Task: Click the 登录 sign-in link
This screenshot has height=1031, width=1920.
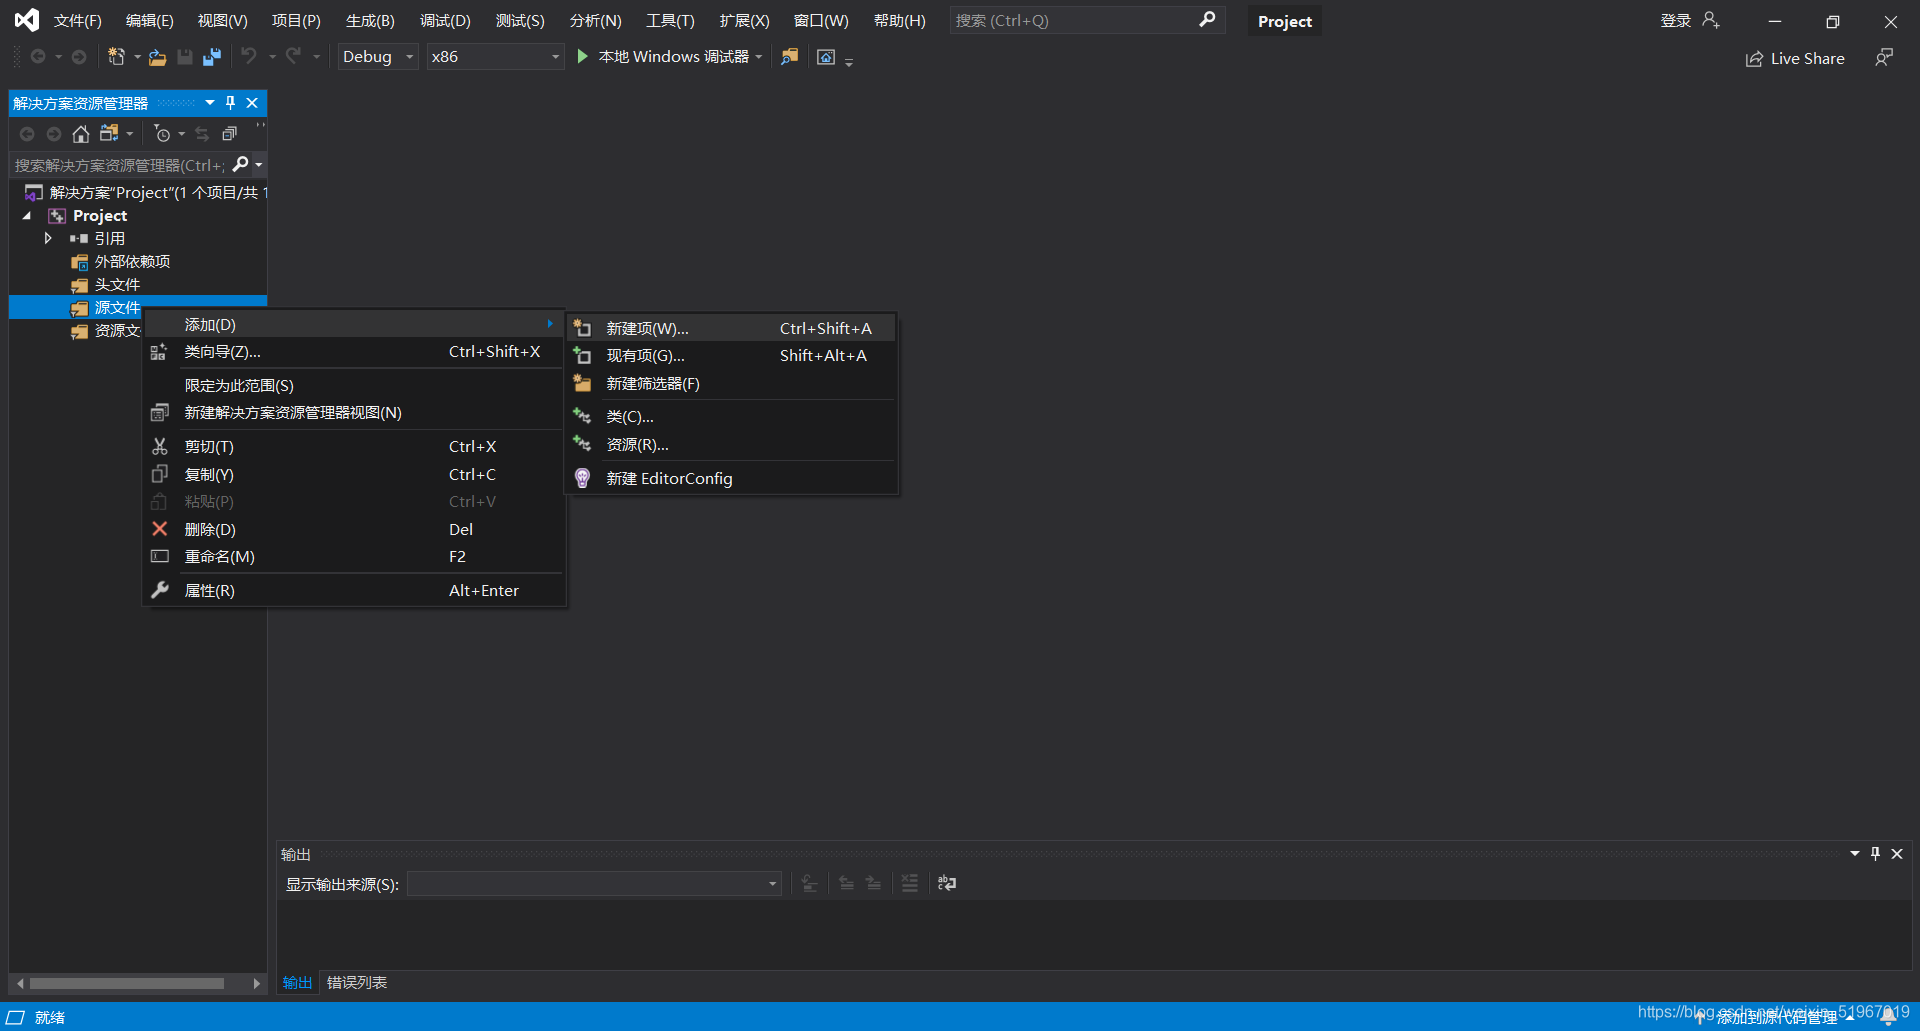Action: [x=1676, y=21]
